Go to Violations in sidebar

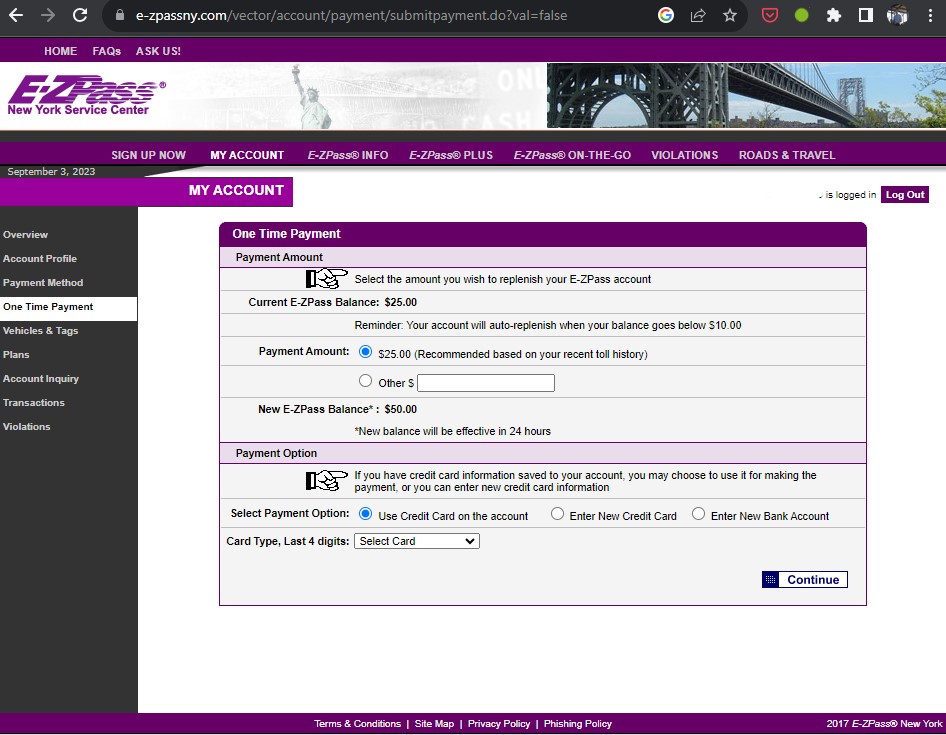(27, 427)
